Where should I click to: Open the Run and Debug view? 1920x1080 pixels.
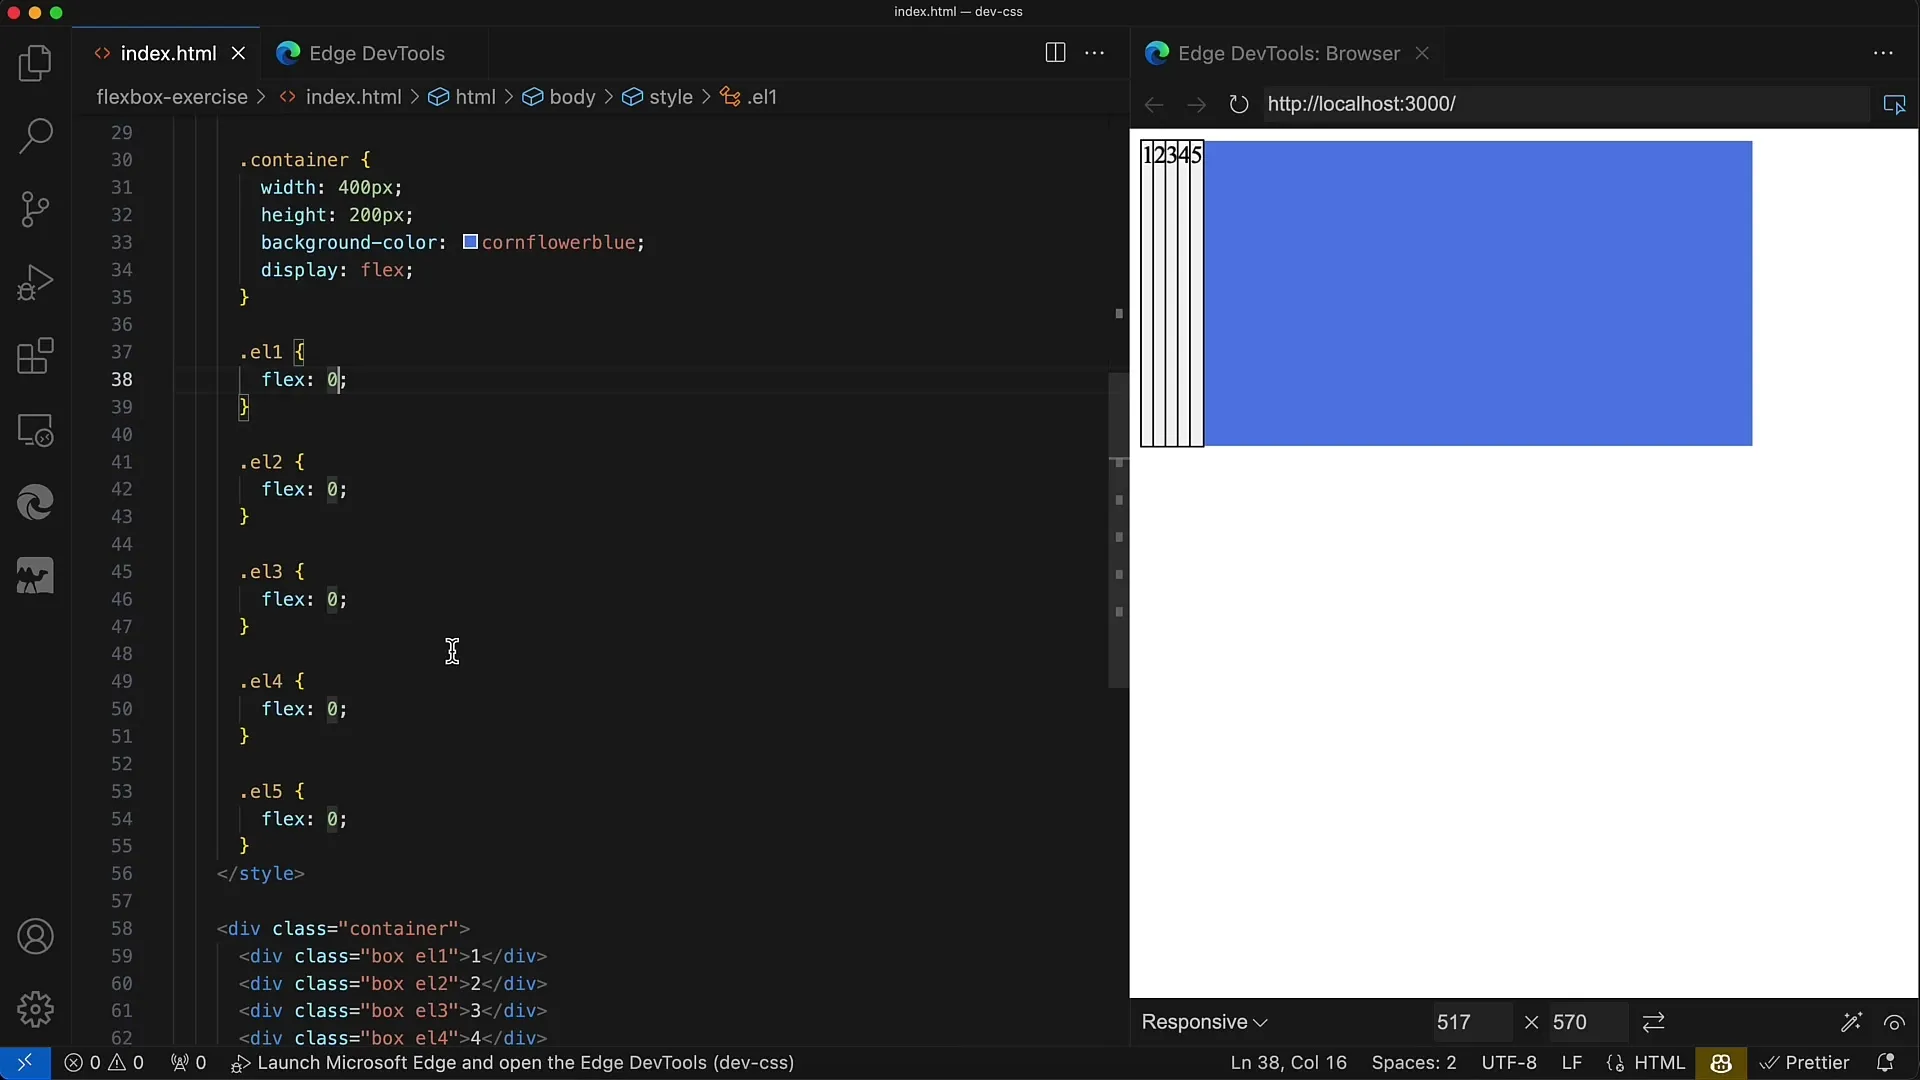pos(36,283)
